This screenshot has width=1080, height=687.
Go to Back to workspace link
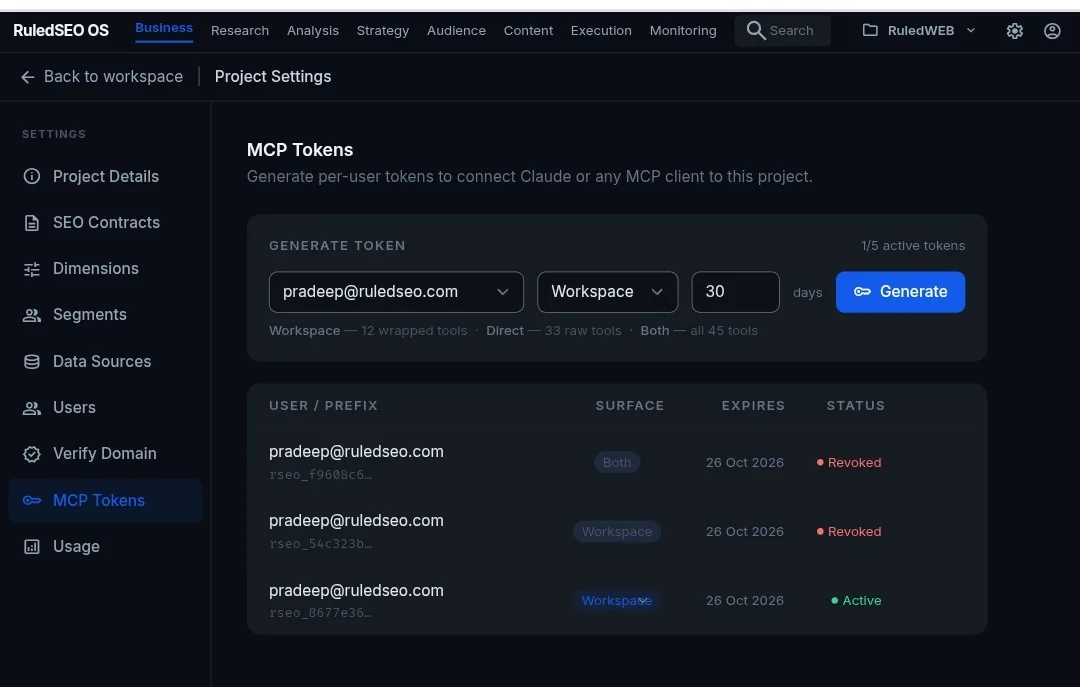click(x=113, y=77)
